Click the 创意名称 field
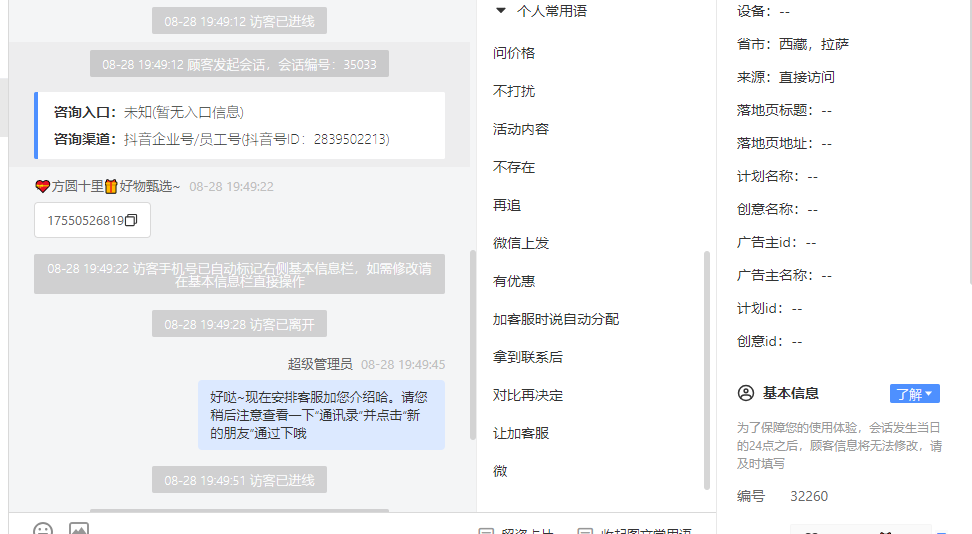This screenshot has height=534, width=972. pos(777,210)
